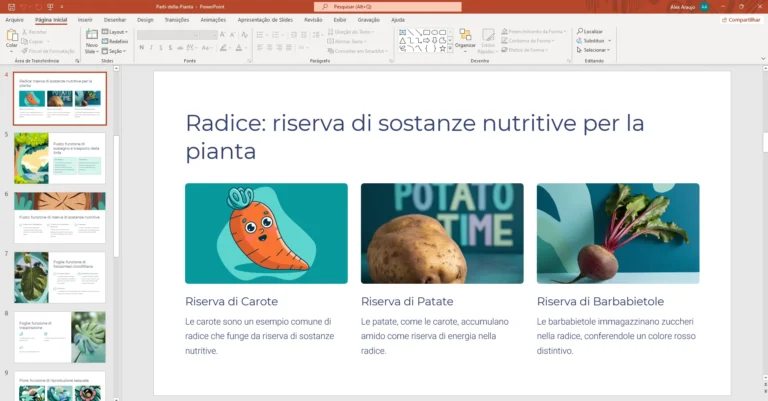Click the bullets list icon
The image size is (768, 401).
pos(262,35)
